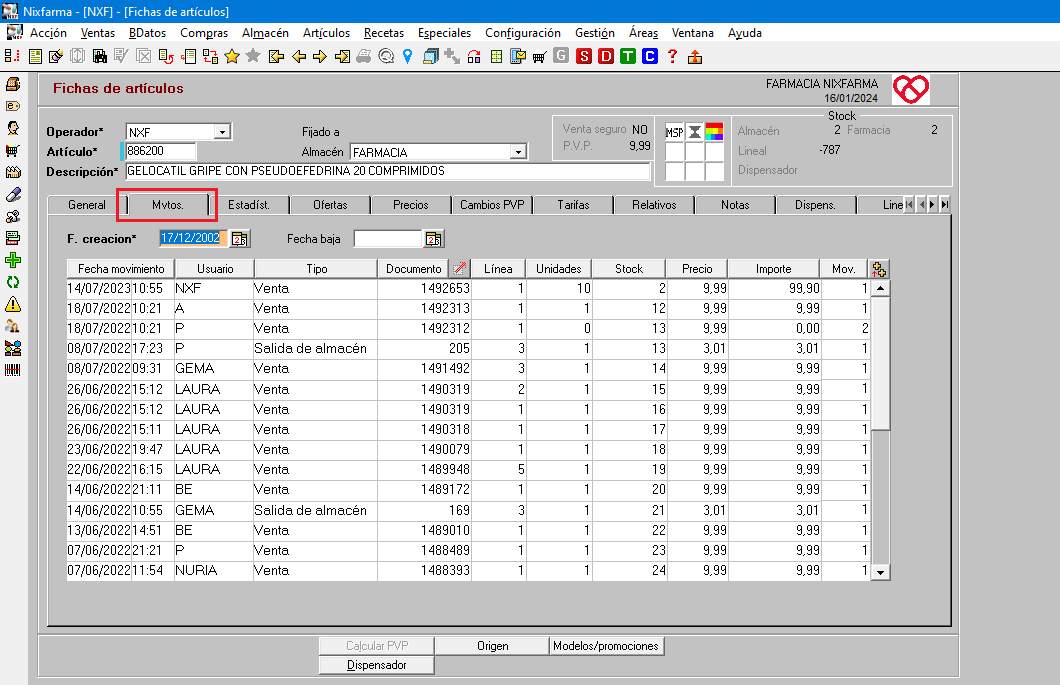The height and width of the screenshot is (685, 1060).
Task: Click the red S toolbar button
Action: tap(584, 57)
